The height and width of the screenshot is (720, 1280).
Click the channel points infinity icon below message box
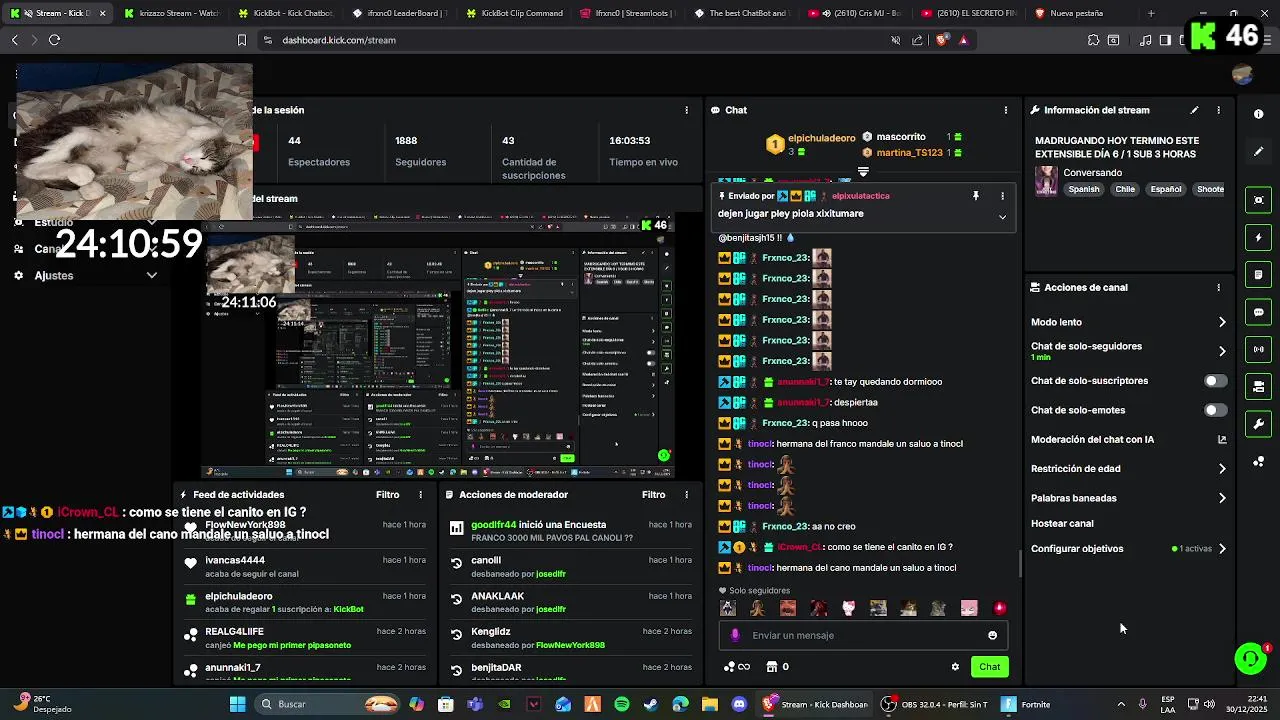click(737, 667)
